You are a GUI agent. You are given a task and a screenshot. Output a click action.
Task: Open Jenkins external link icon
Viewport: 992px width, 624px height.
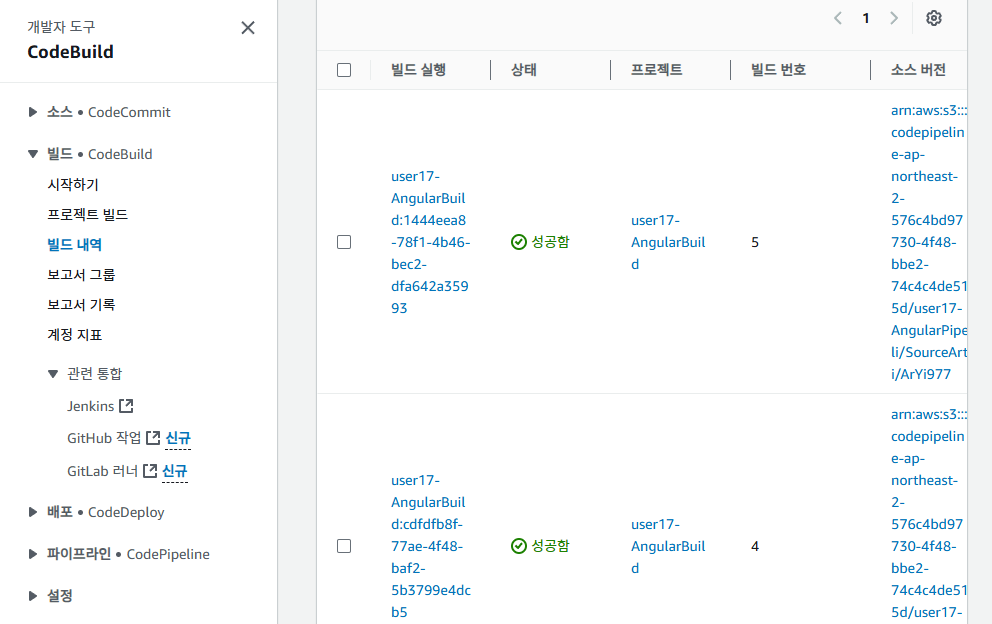click(x=127, y=406)
